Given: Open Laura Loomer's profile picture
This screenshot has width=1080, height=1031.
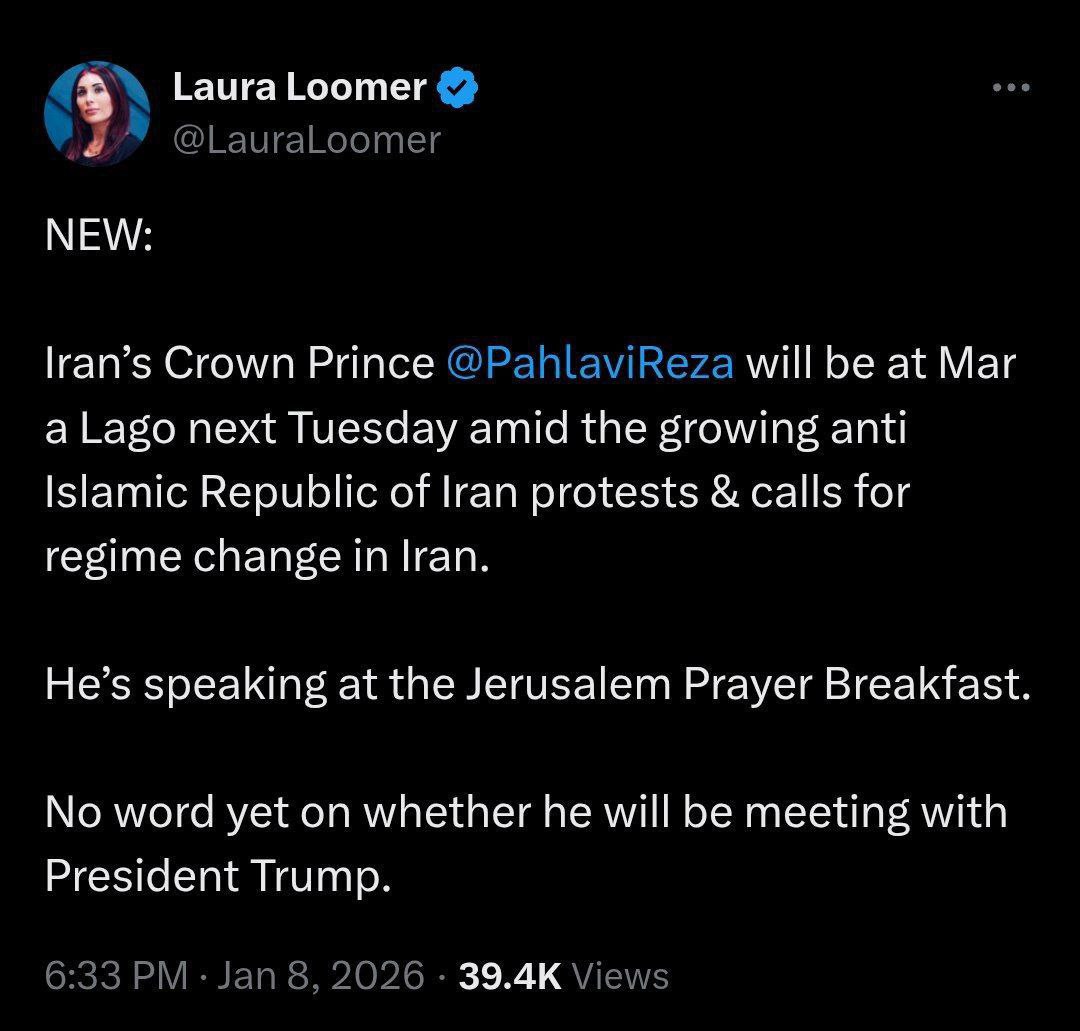Looking at the screenshot, I should click(x=97, y=114).
